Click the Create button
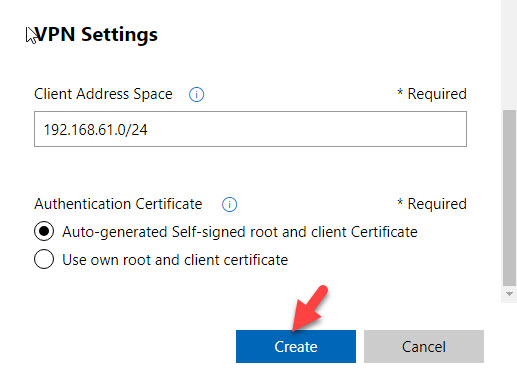This screenshot has height=388, width=517. (296, 346)
